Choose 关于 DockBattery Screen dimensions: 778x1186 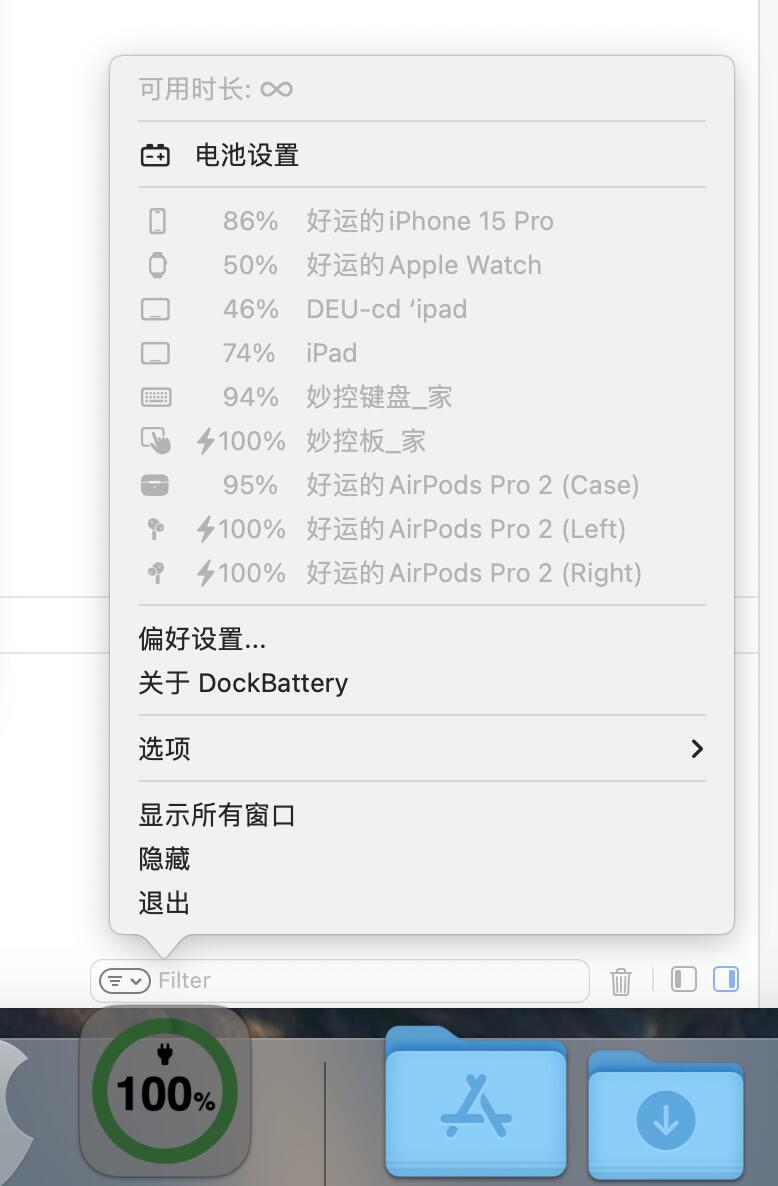point(243,683)
